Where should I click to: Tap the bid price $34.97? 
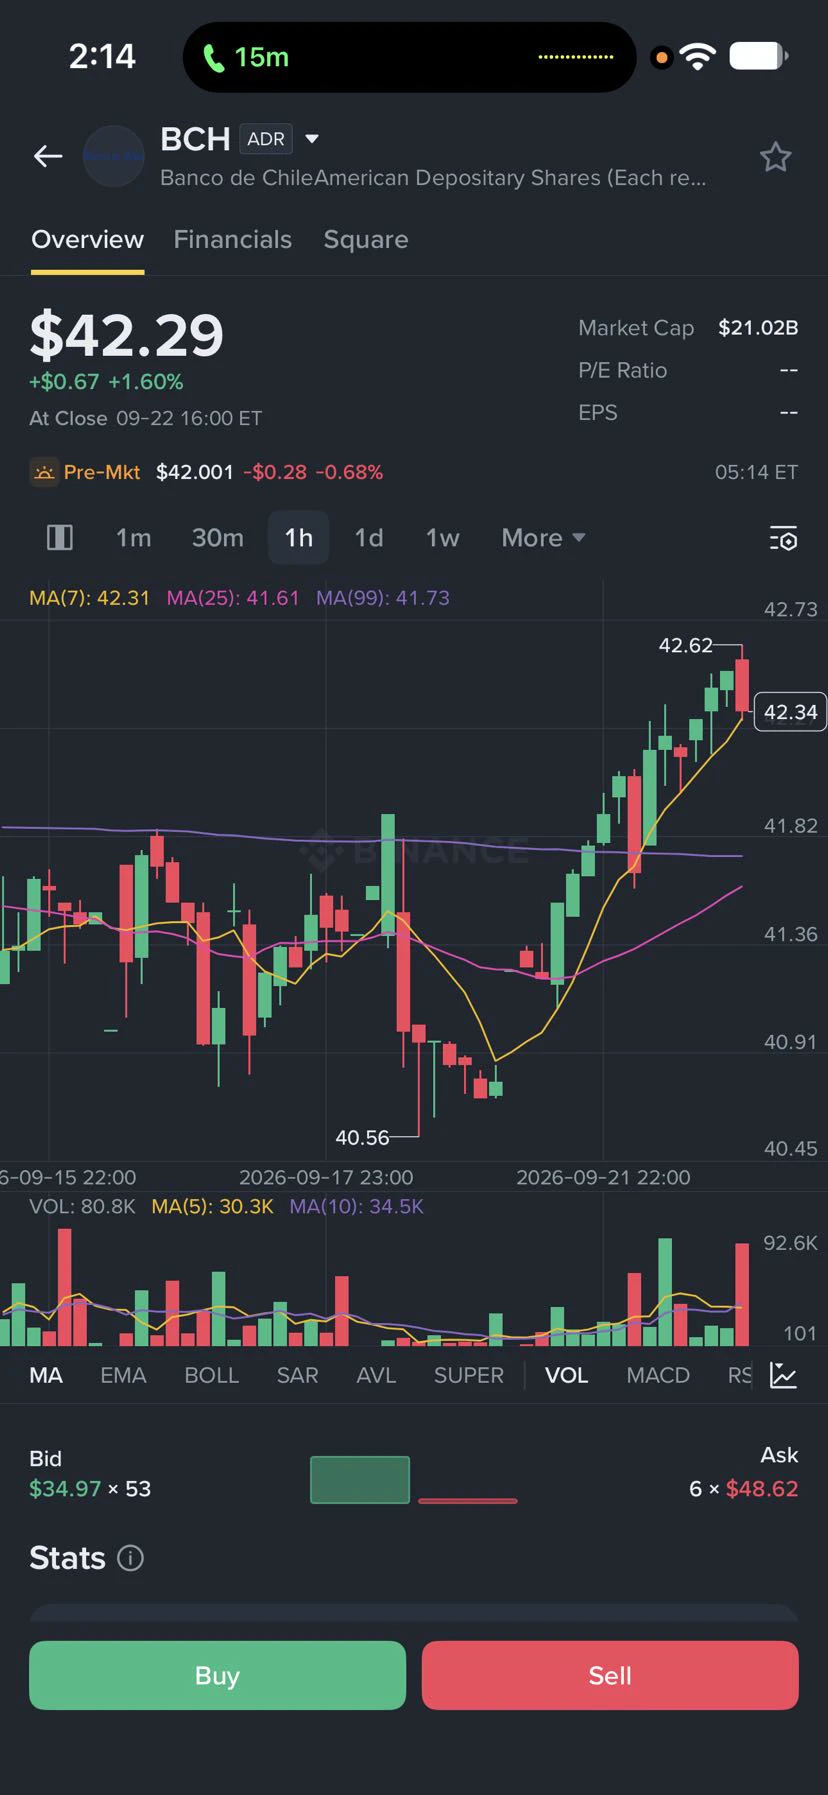[x=65, y=1489]
